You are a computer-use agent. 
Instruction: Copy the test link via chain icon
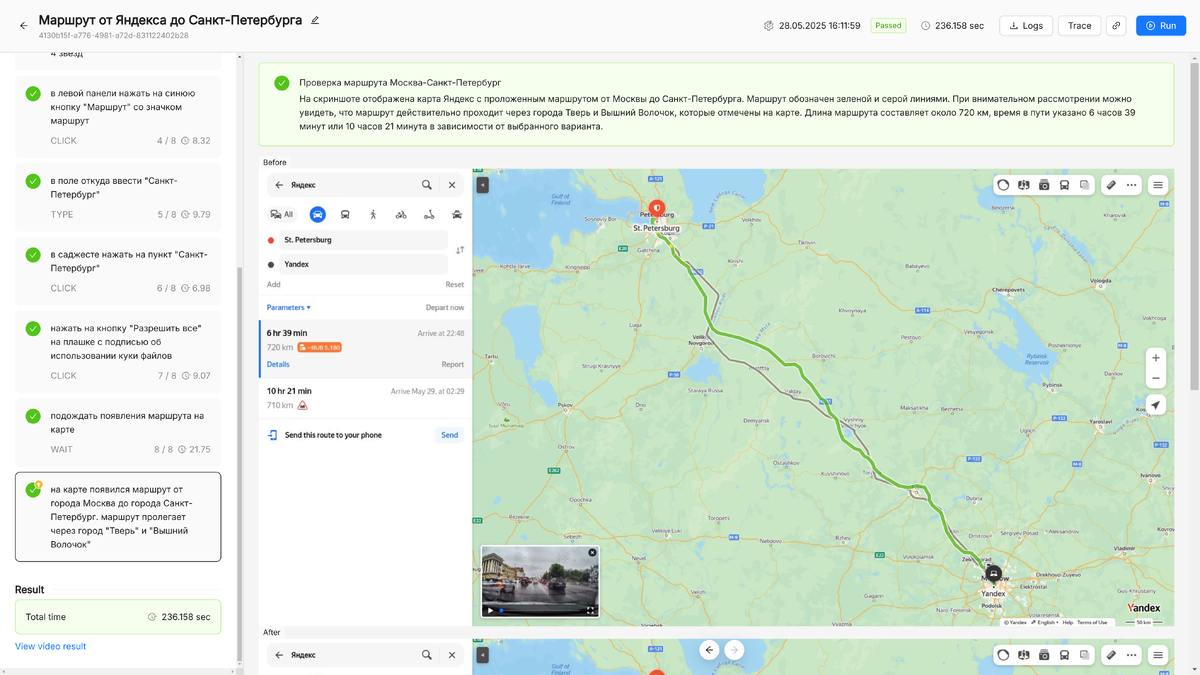tap(1116, 26)
